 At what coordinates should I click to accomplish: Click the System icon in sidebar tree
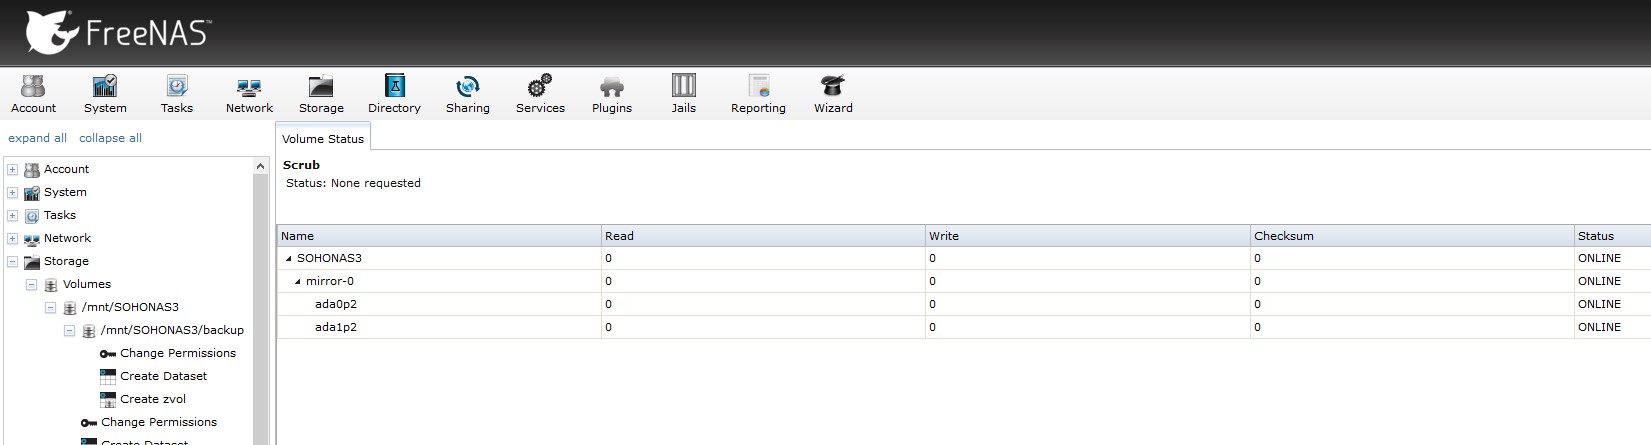[32, 193]
